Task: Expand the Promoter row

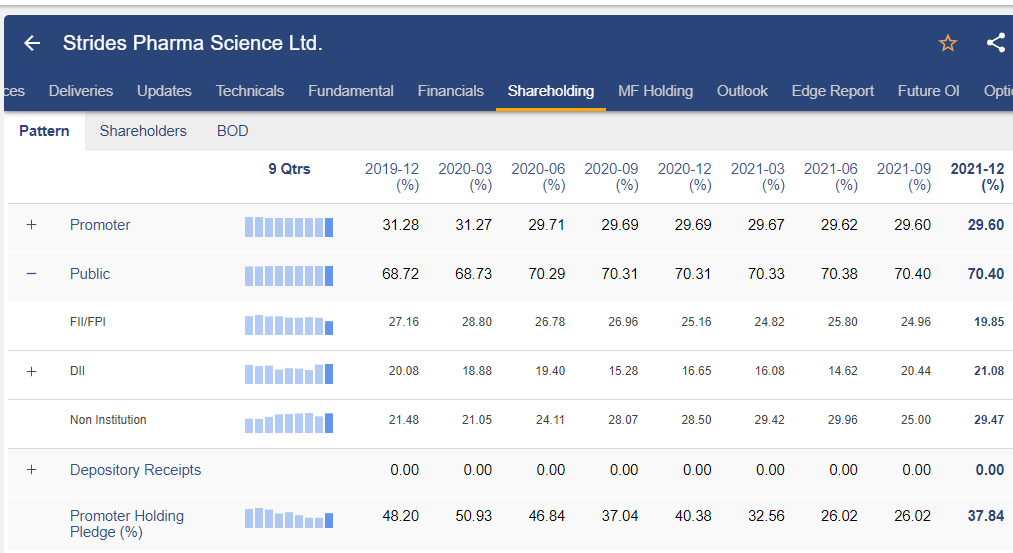Action: (31, 225)
